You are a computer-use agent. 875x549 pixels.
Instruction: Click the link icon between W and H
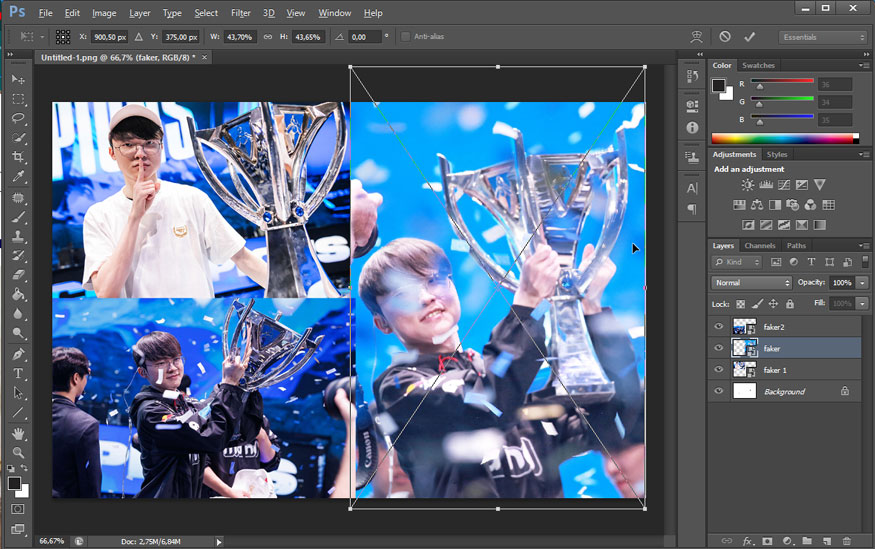[x=268, y=37]
